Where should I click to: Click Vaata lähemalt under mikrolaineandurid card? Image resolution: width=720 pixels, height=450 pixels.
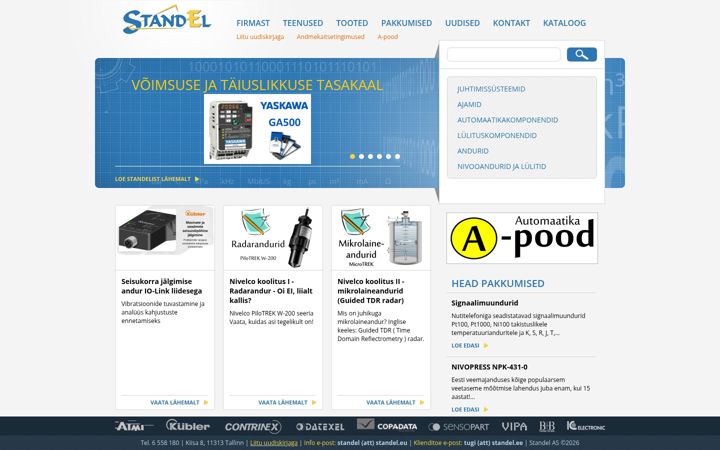390,402
